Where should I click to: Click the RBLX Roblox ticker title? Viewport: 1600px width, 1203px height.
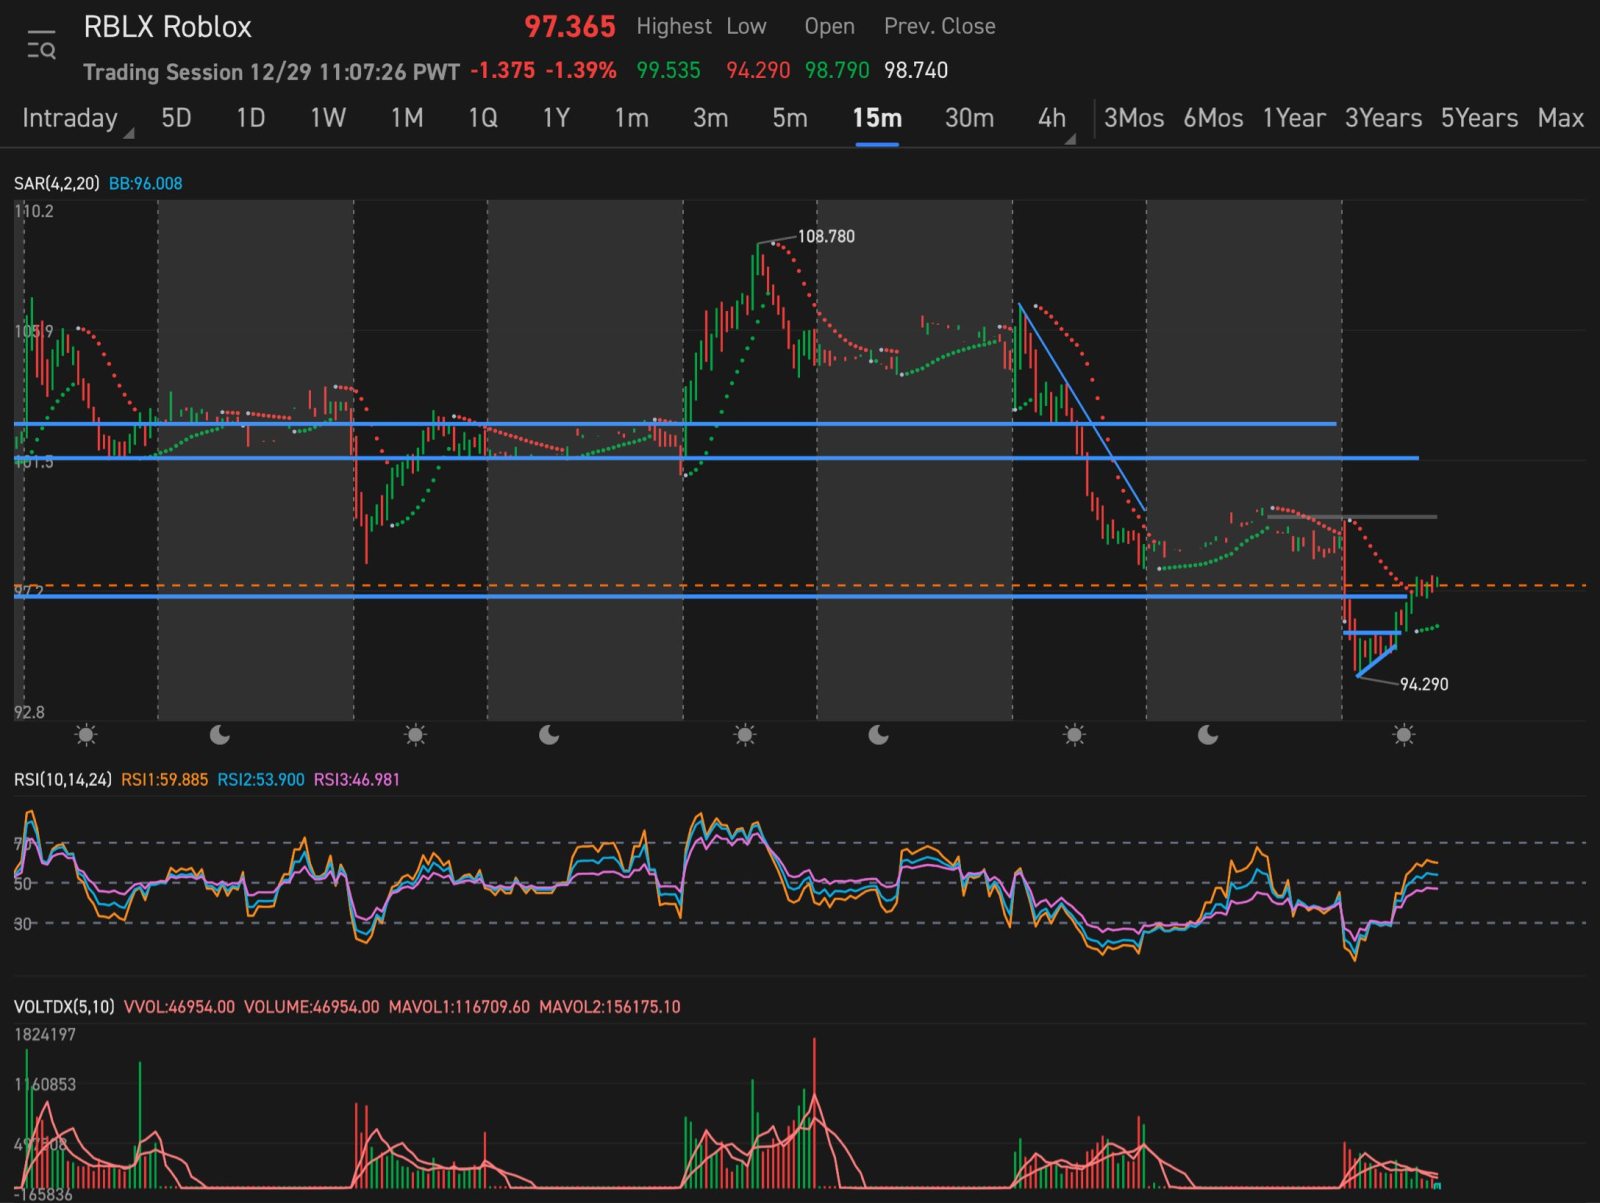point(167,27)
